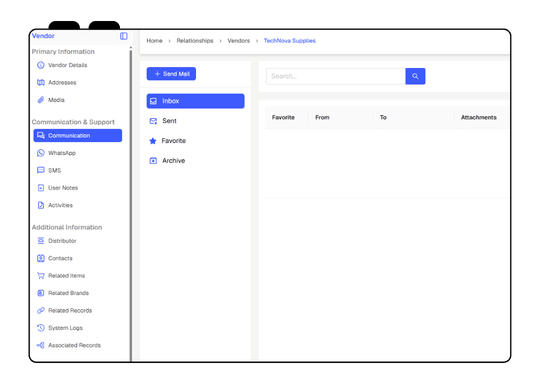The height and width of the screenshot is (384, 540).
Task: Open the Favorite mail folder
Action: [196, 141]
